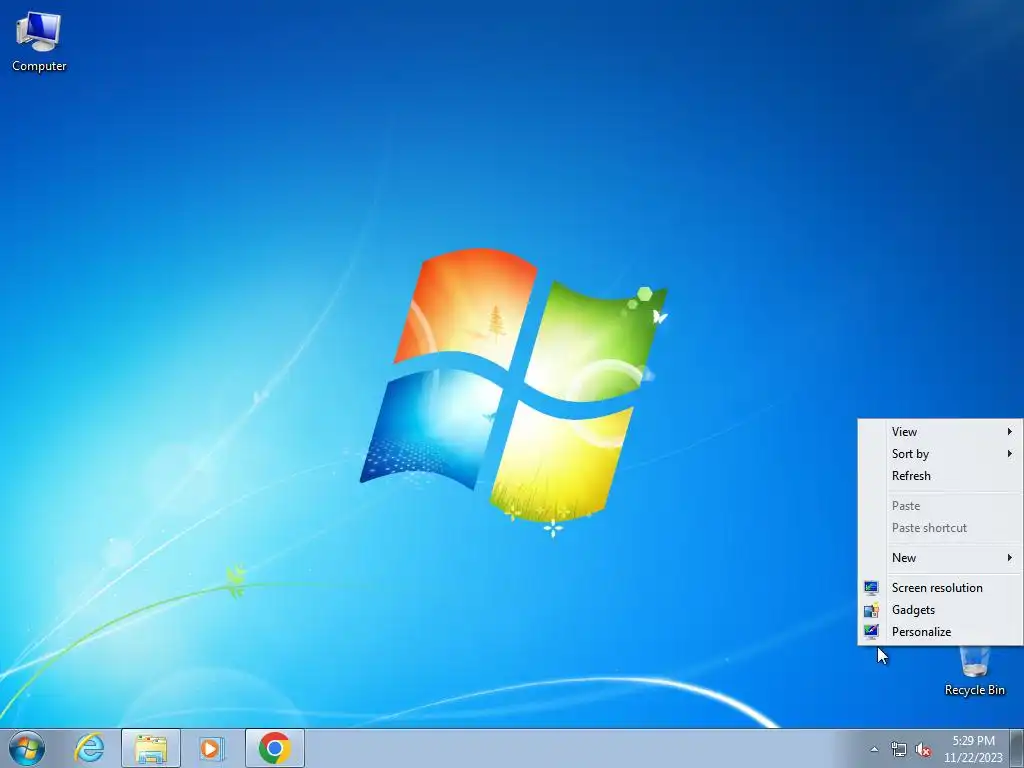Image resolution: width=1024 pixels, height=768 pixels.
Task: Open the Windows Start menu orb
Action: pos(27,748)
